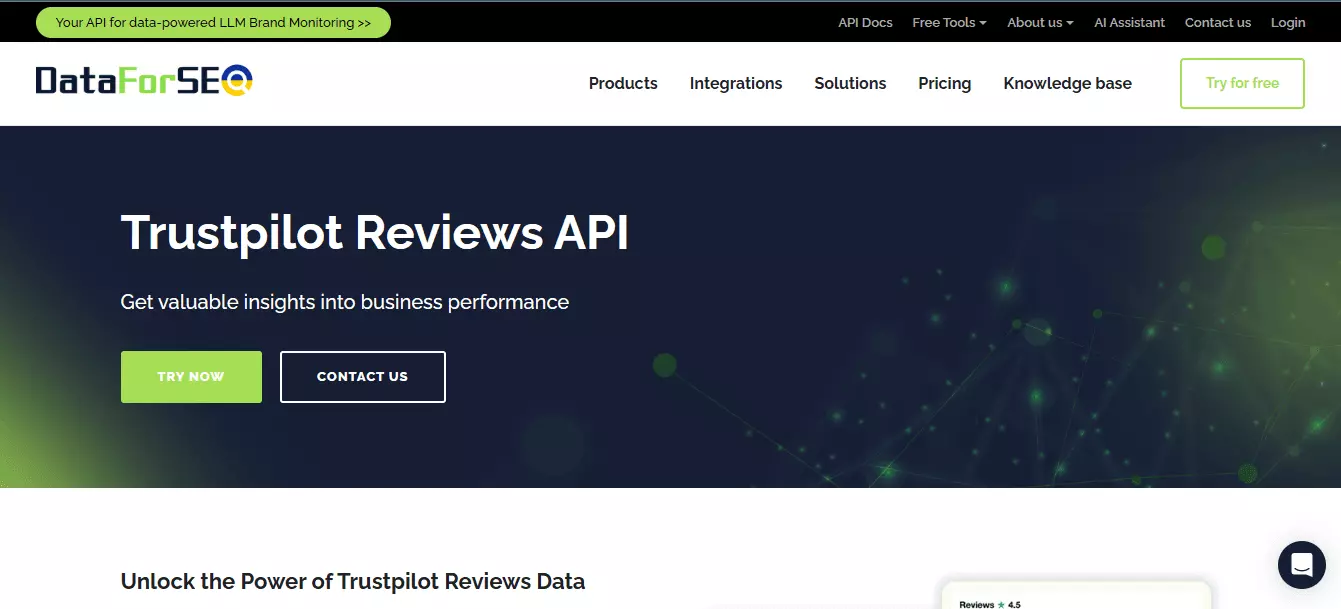The width and height of the screenshot is (1341, 609).
Task: Click the Try for free button
Action: point(1242,83)
